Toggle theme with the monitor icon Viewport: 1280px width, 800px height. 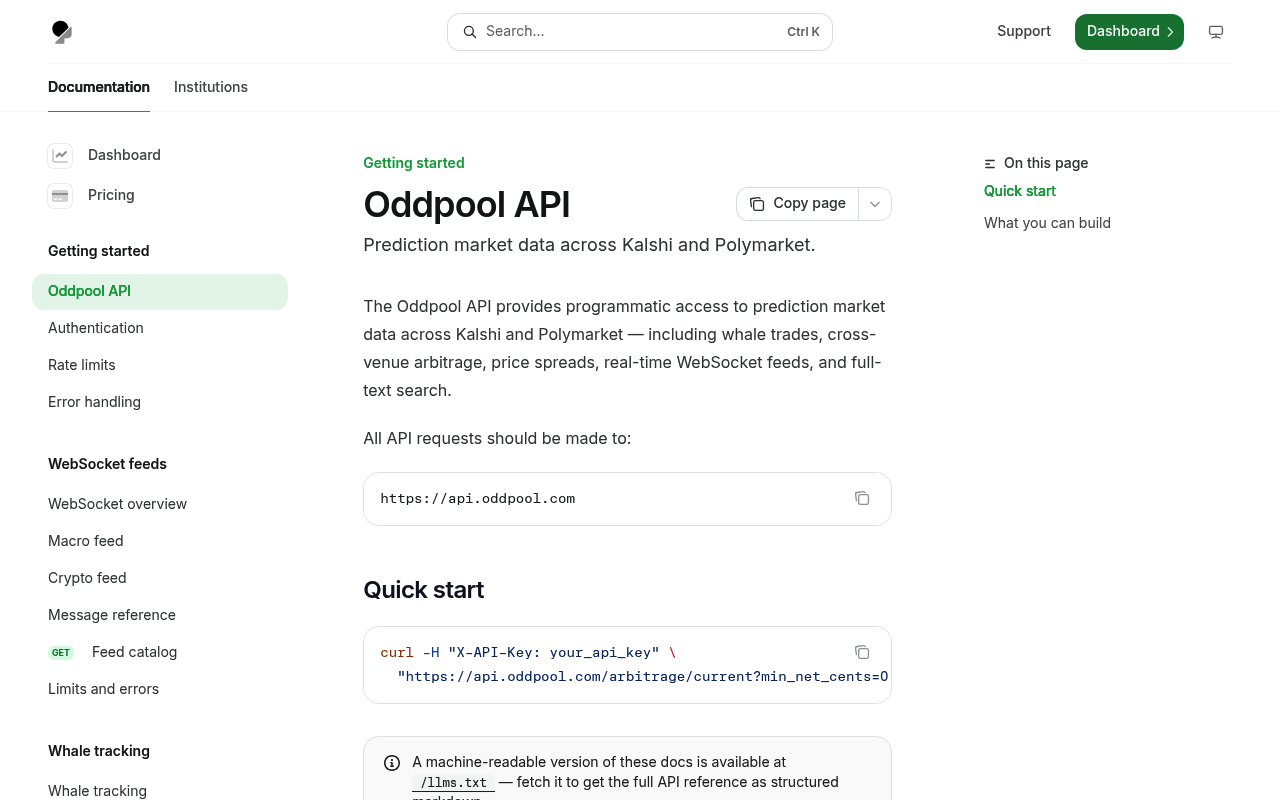[x=1216, y=32]
